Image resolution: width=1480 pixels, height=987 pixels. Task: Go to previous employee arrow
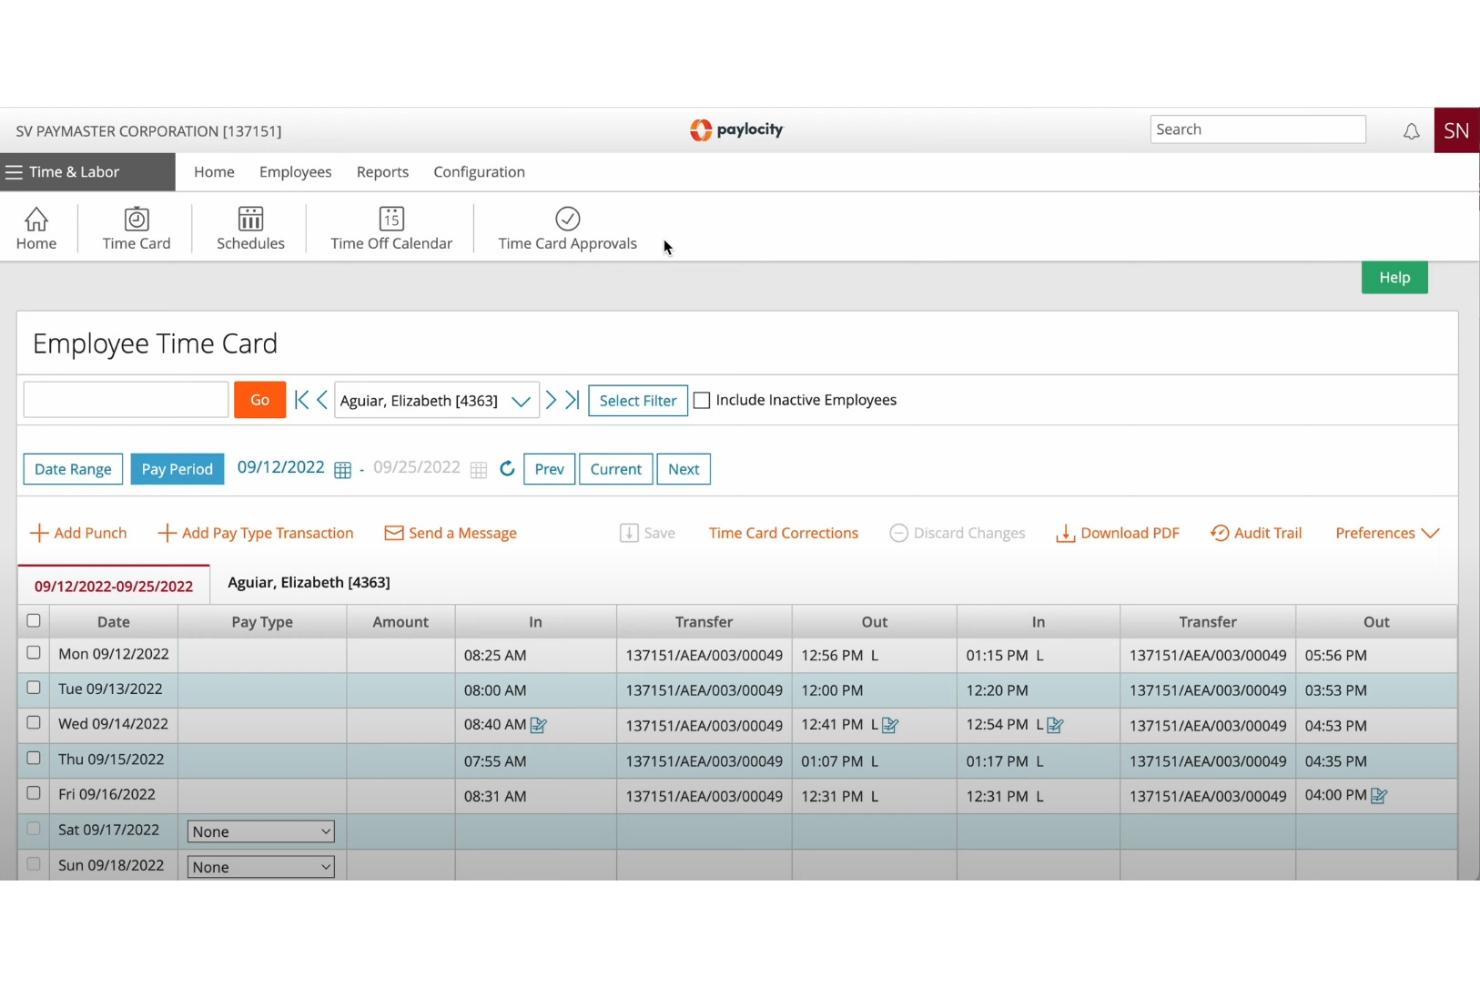point(322,400)
